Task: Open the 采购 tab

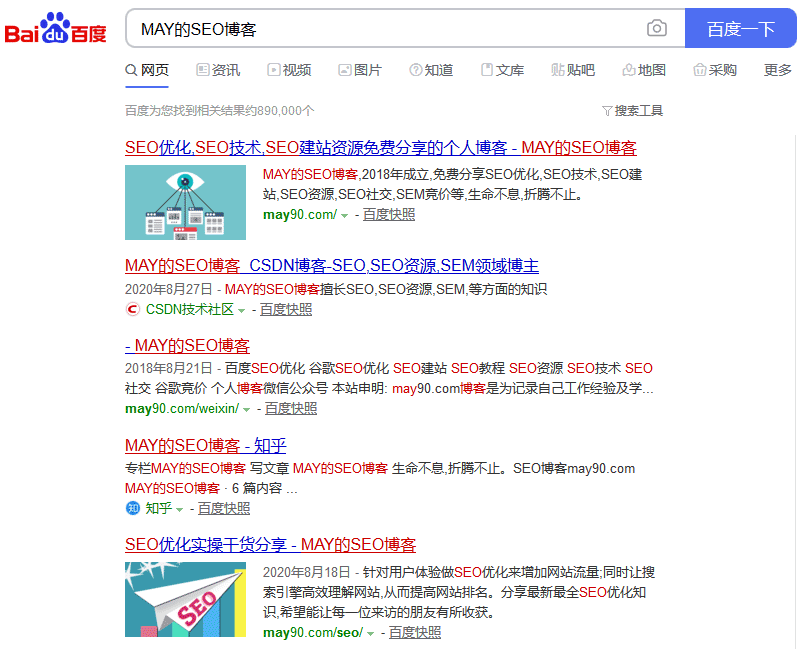Action: [x=715, y=70]
